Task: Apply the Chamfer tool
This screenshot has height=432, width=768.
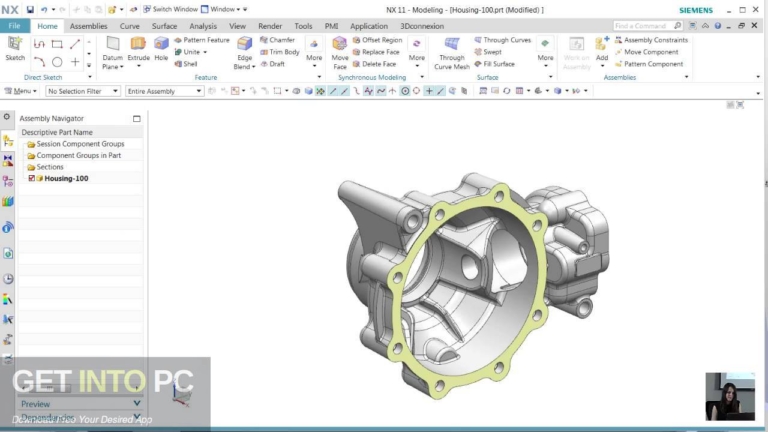Action: pyautogui.click(x=277, y=40)
